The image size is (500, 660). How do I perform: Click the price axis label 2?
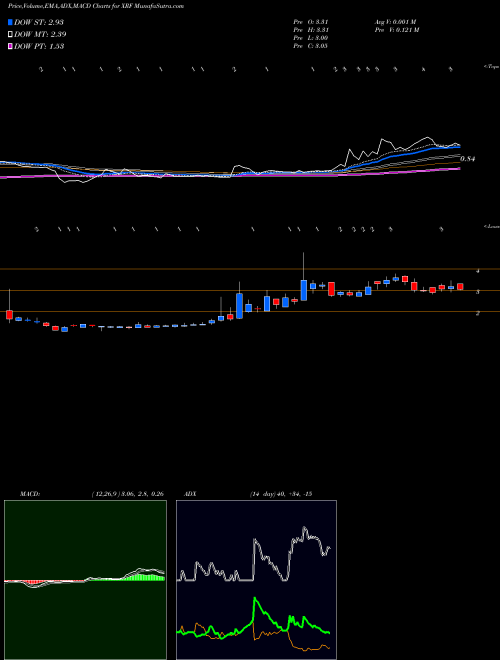478,313
